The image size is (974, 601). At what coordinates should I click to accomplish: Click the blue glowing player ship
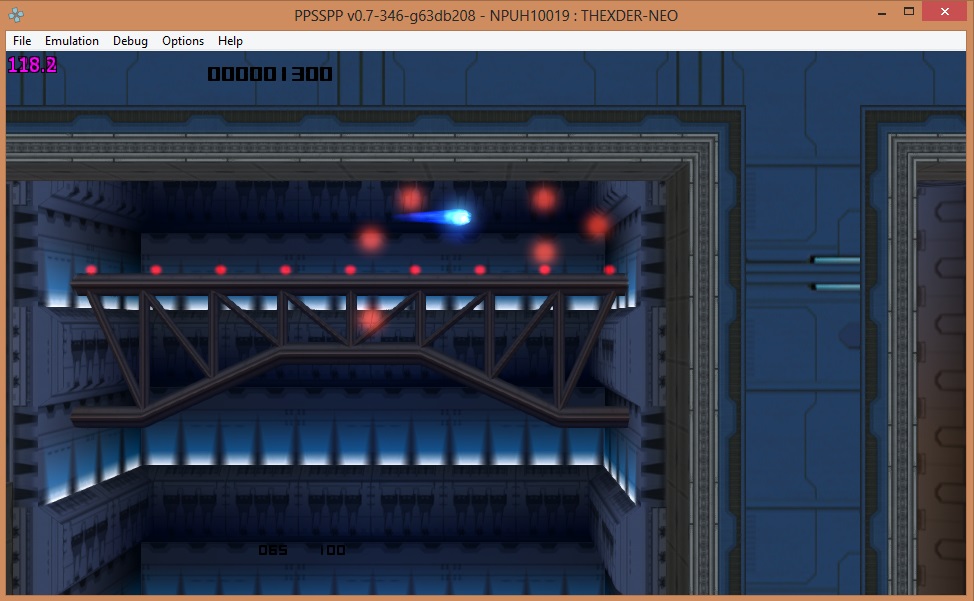[455, 216]
